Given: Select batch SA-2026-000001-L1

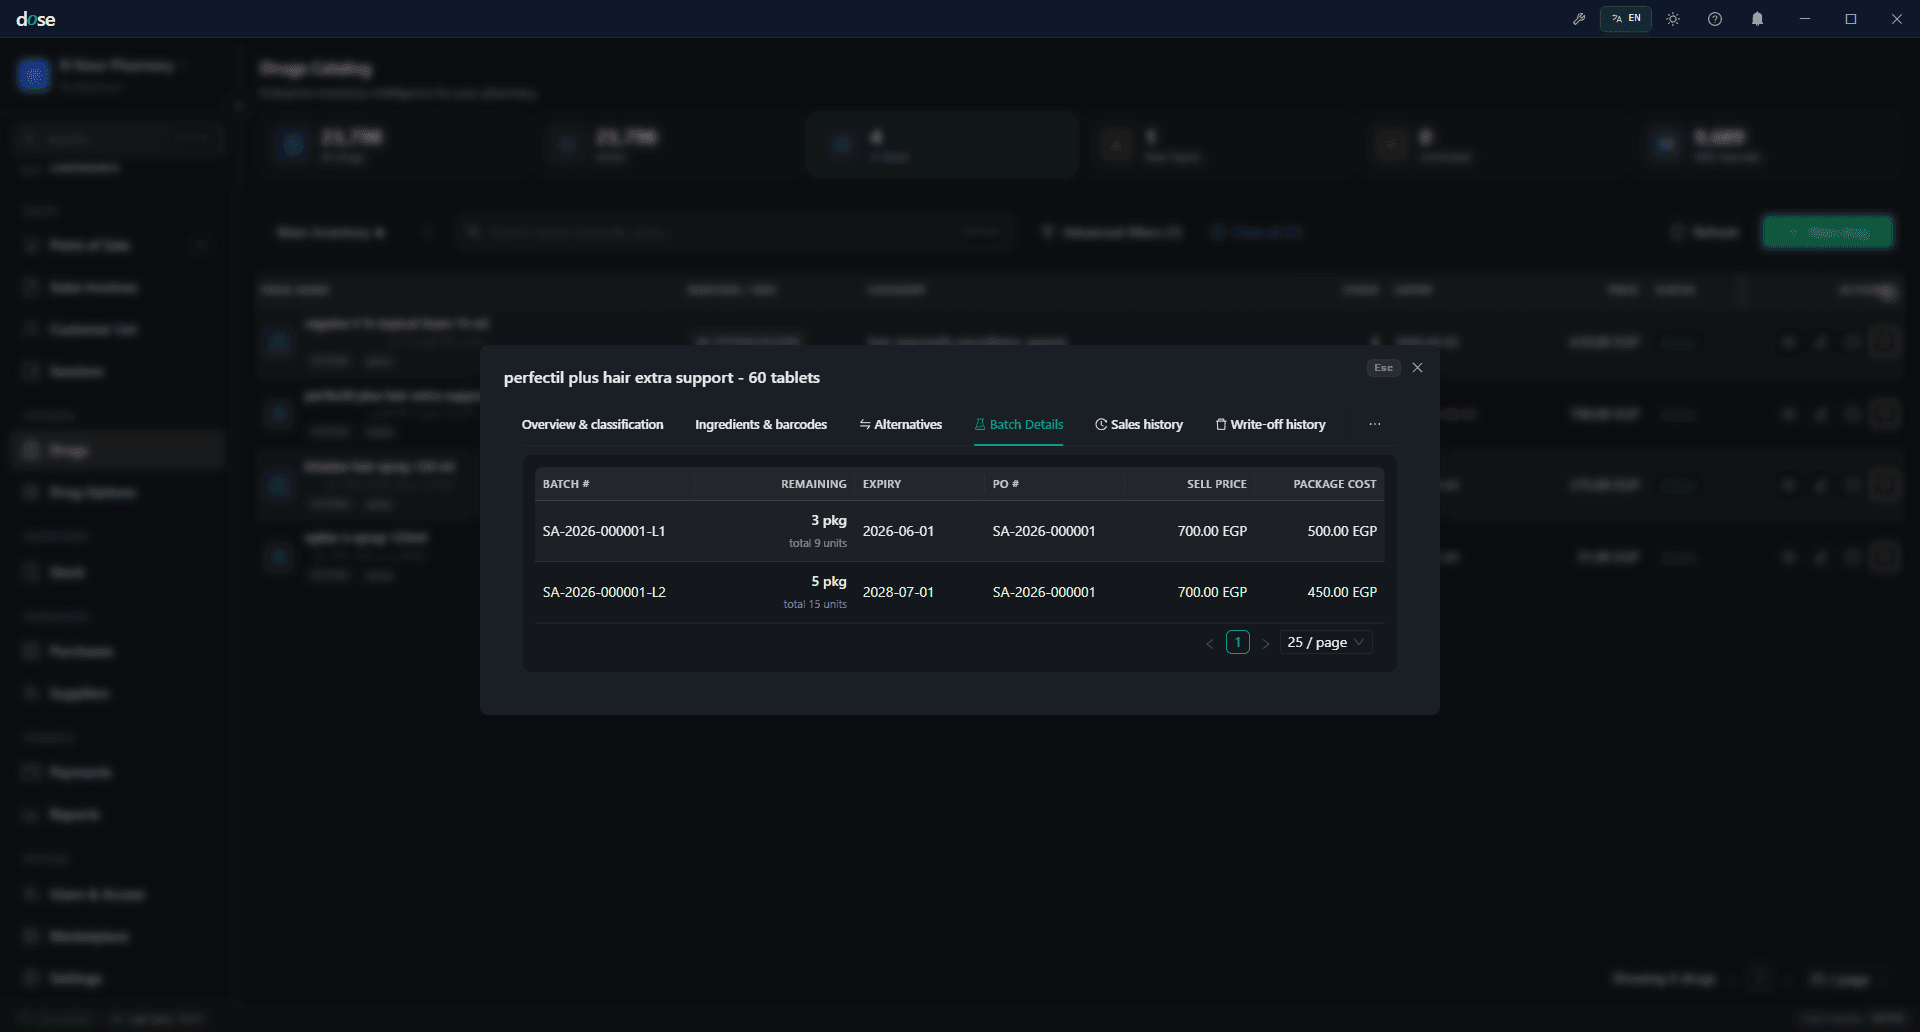Looking at the screenshot, I should 604,531.
